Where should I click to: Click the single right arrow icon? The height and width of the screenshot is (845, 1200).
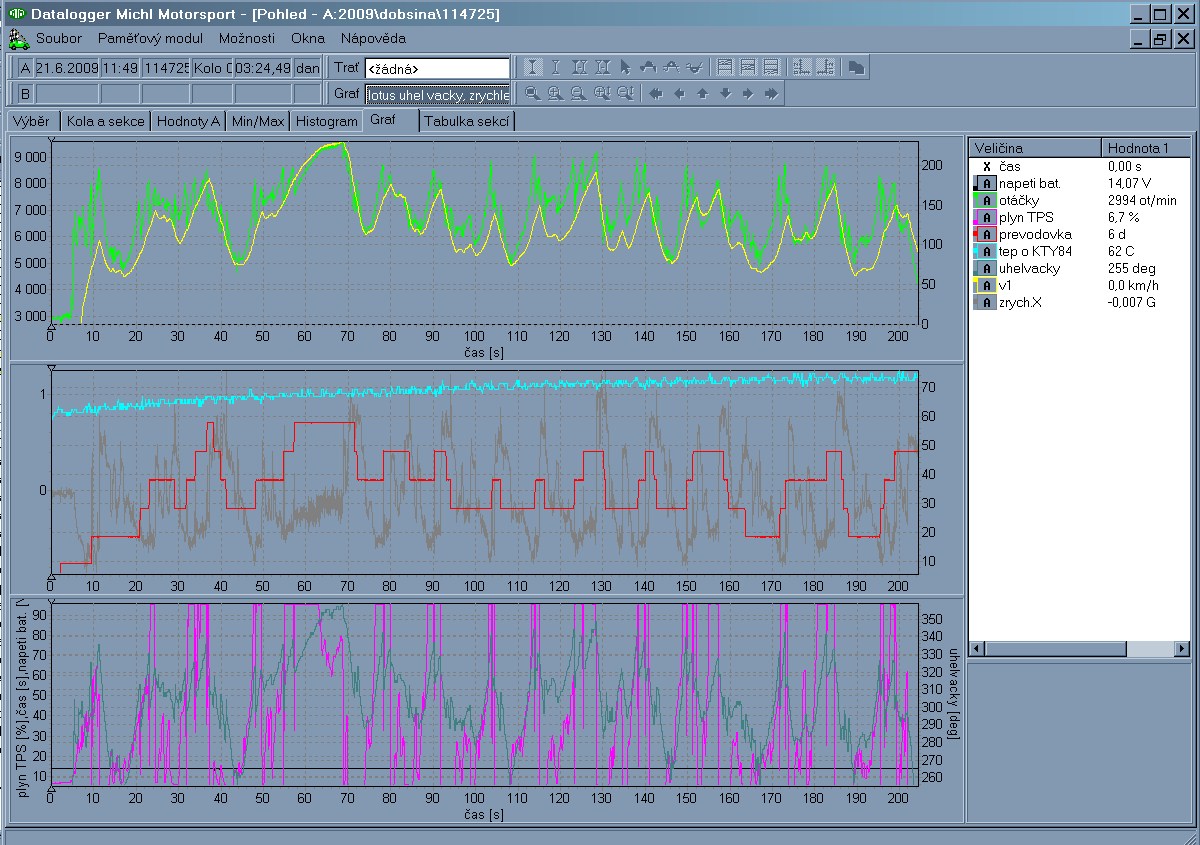point(748,94)
